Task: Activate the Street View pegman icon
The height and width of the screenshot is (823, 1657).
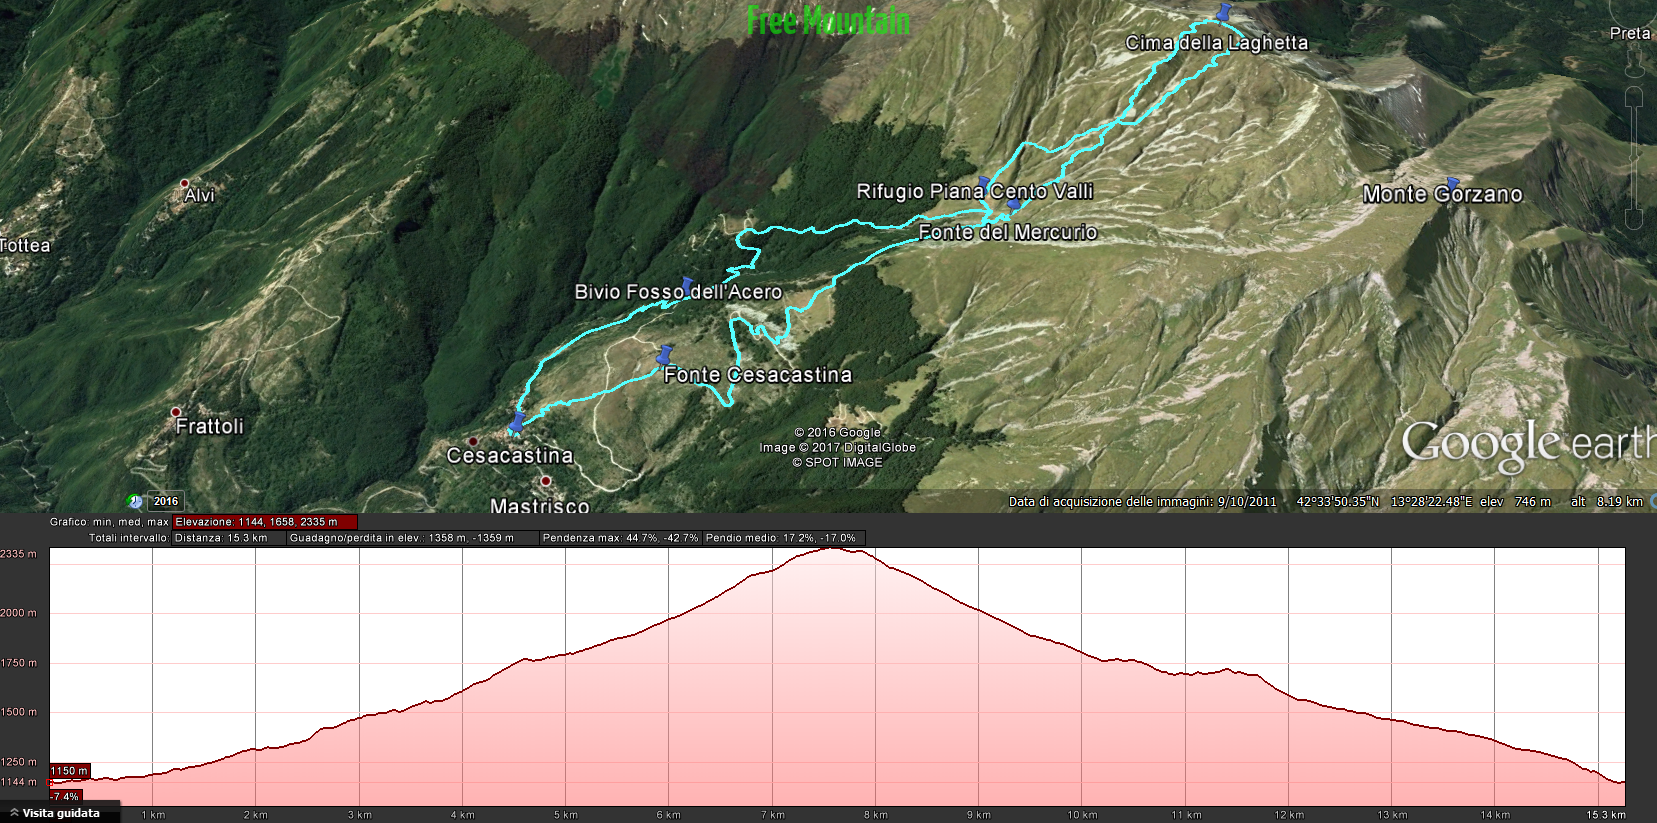Action: coord(1635,60)
